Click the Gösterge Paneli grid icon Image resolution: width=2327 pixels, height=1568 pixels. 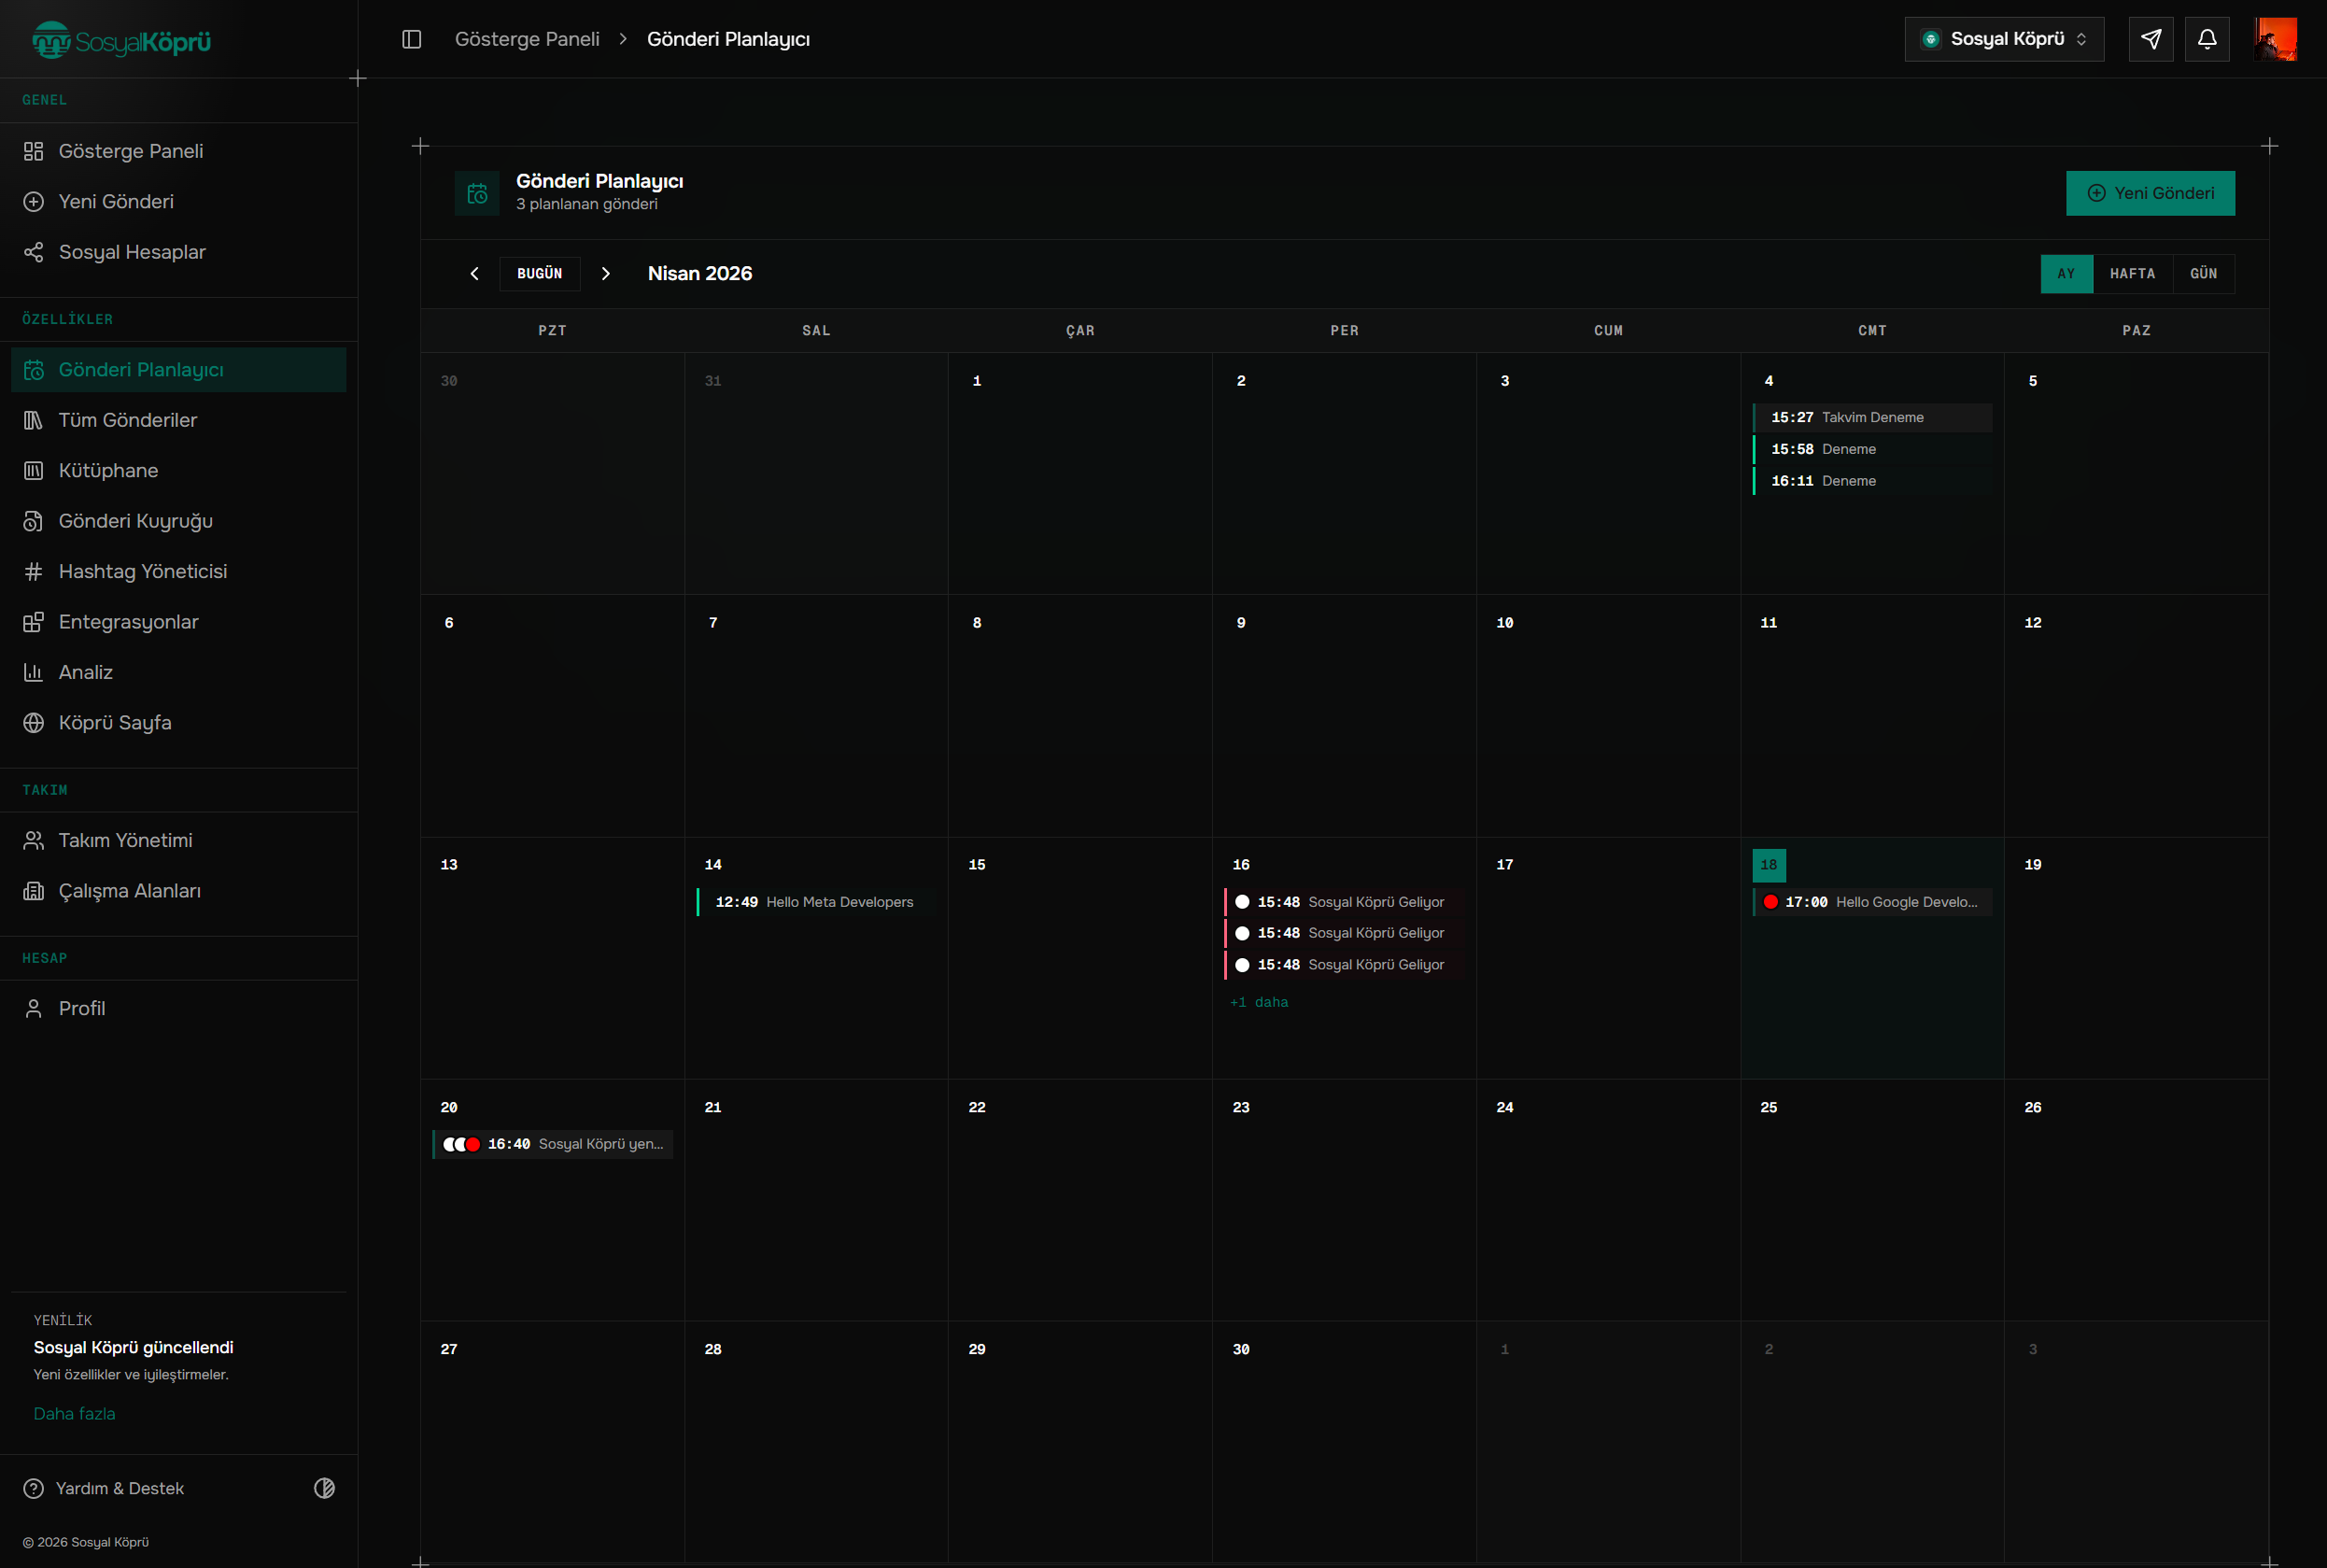pos(33,151)
